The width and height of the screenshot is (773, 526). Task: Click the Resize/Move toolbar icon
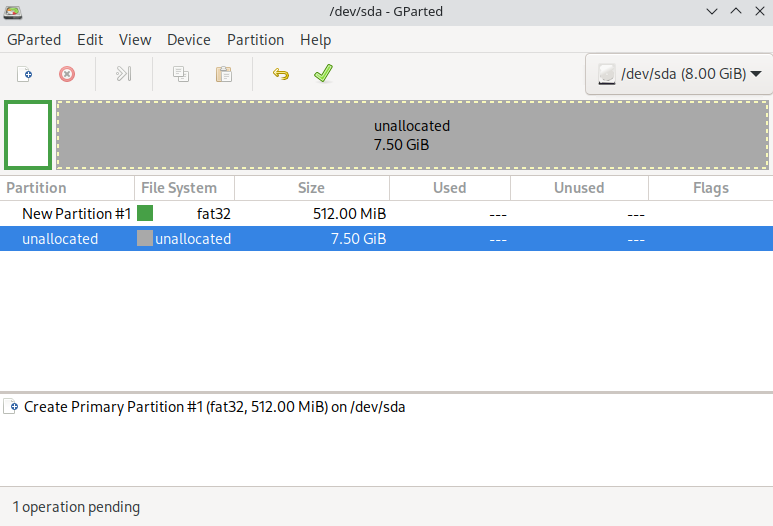(x=124, y=74)
